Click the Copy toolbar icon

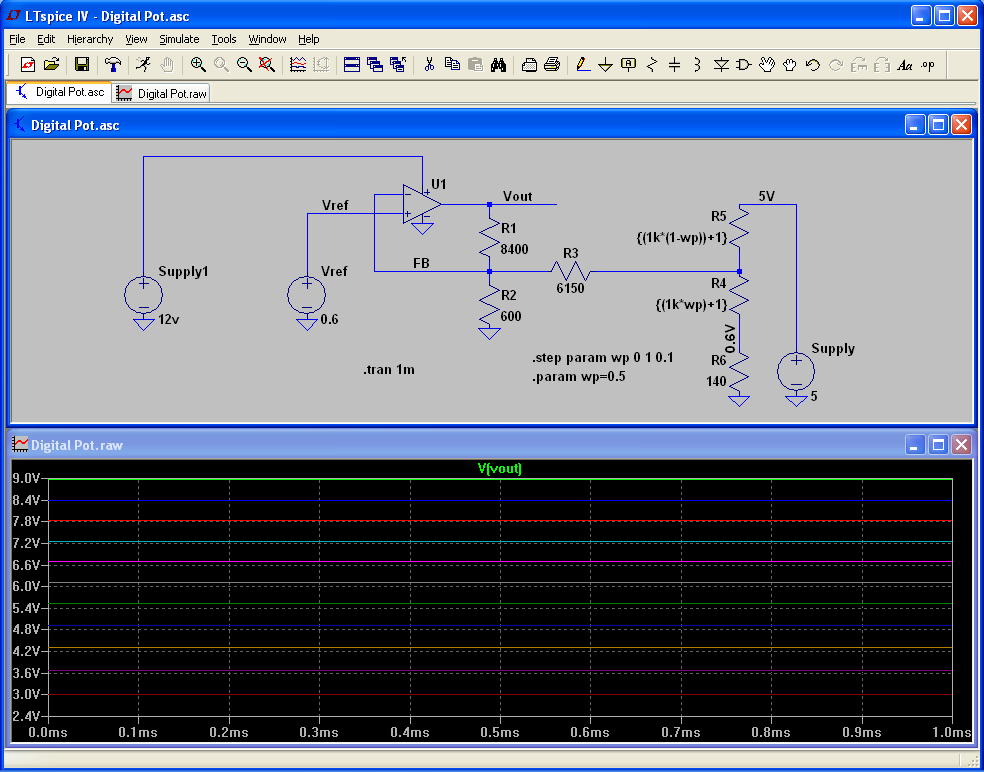coord(452,64)
